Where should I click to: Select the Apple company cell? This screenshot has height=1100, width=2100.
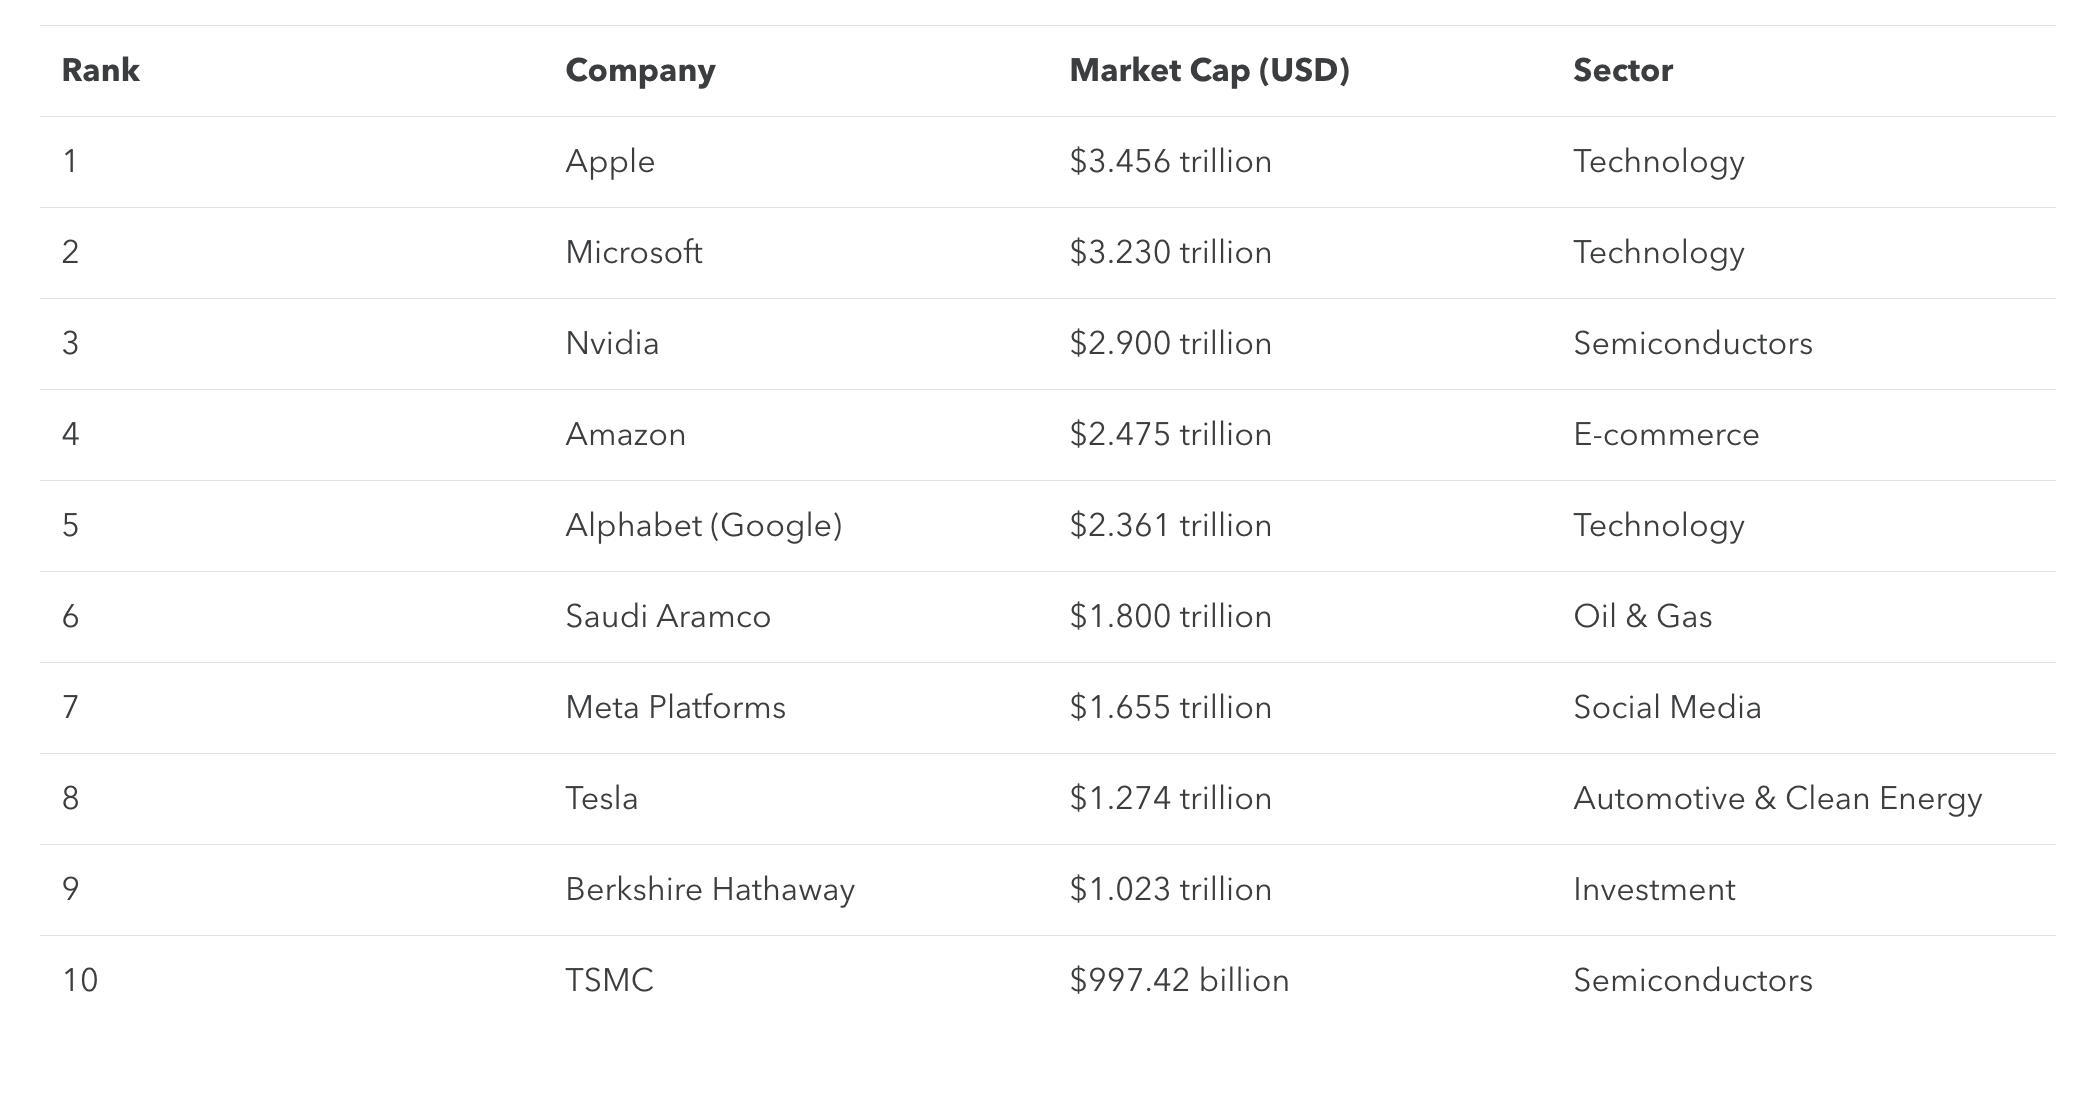[610, 161]
